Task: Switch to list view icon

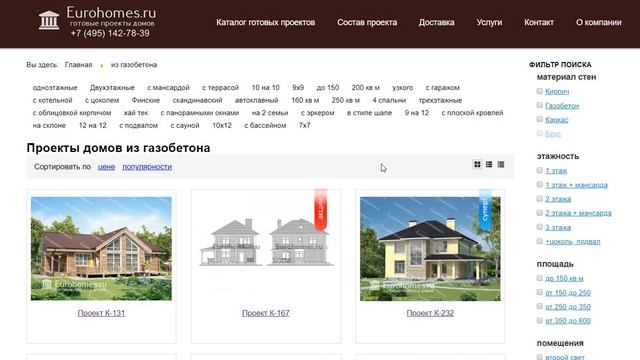Action: (x=489, y=164)
